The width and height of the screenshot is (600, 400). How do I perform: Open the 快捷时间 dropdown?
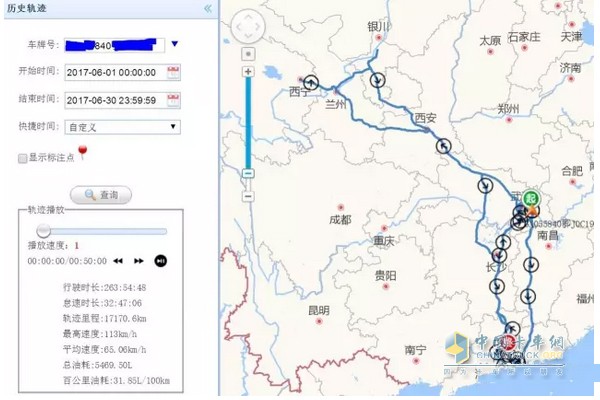[121, 127]
